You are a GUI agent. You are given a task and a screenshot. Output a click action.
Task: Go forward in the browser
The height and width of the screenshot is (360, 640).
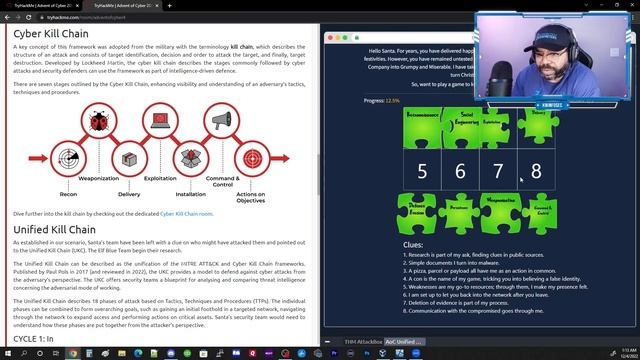click(x=18, y=17)
